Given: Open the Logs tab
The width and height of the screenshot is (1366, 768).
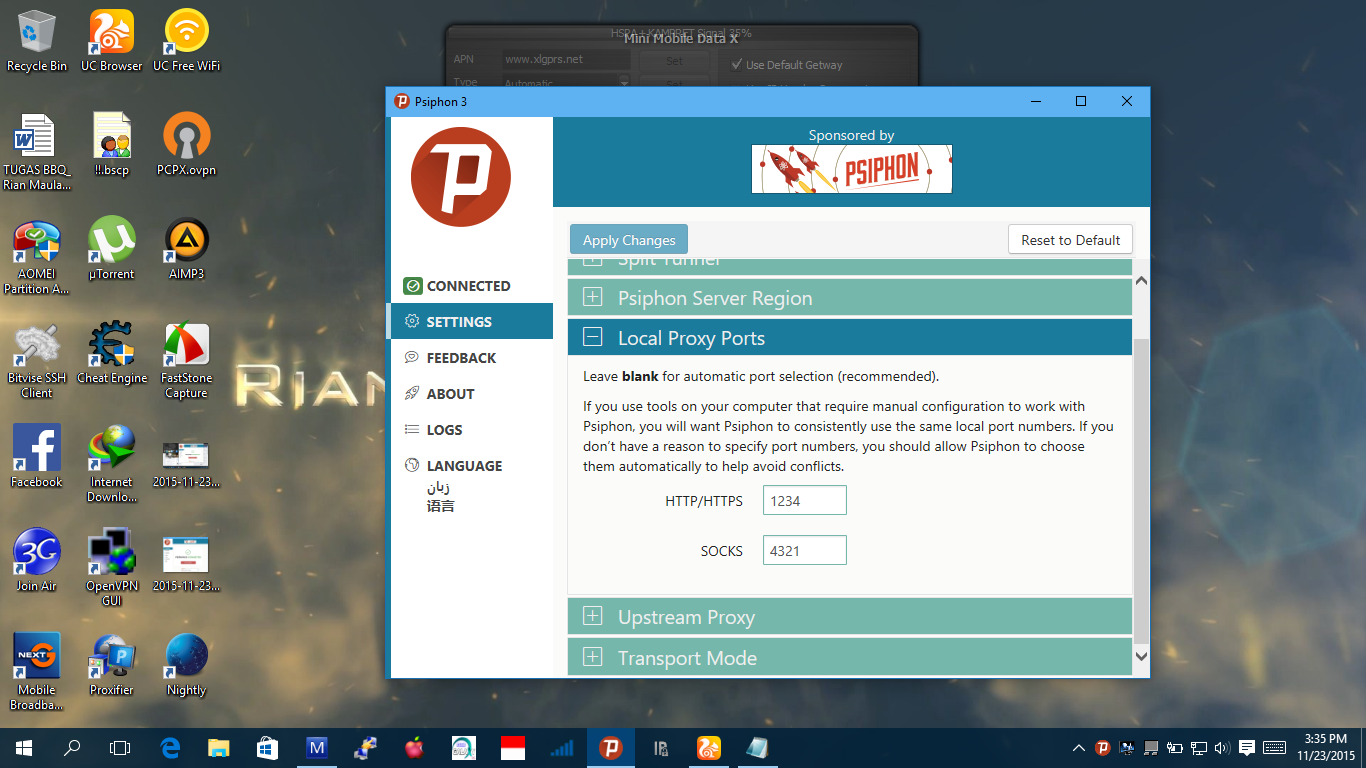Looking at the screenshot, I should tap(470, 430).
